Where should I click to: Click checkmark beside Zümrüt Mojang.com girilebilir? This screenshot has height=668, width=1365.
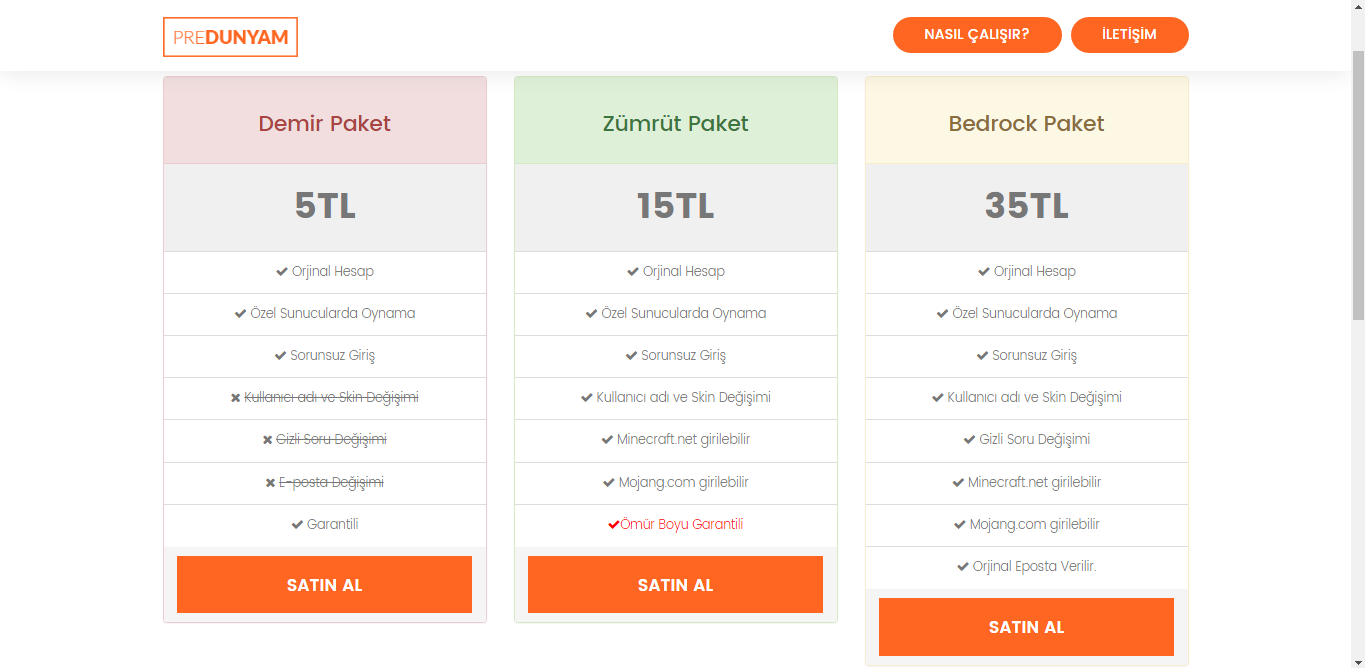[609, 483]
